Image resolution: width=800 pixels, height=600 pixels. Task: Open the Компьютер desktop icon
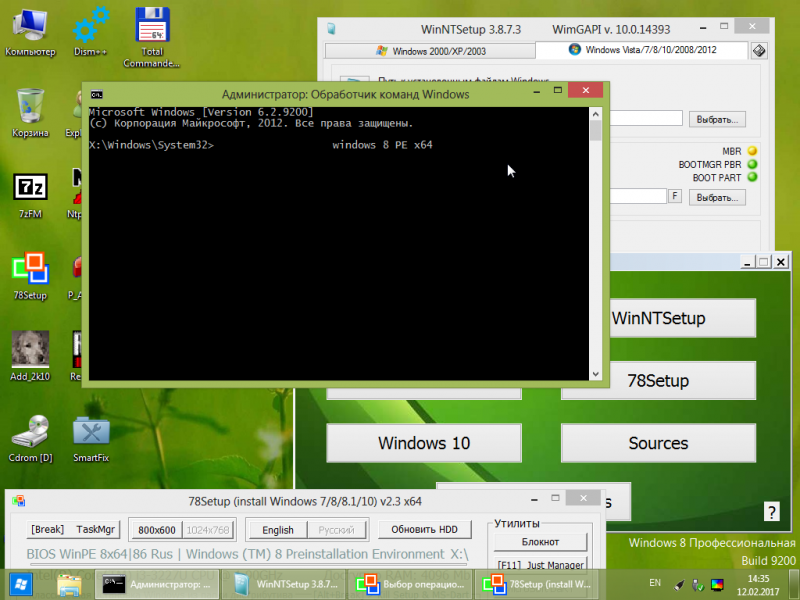[x=30, y=32]
